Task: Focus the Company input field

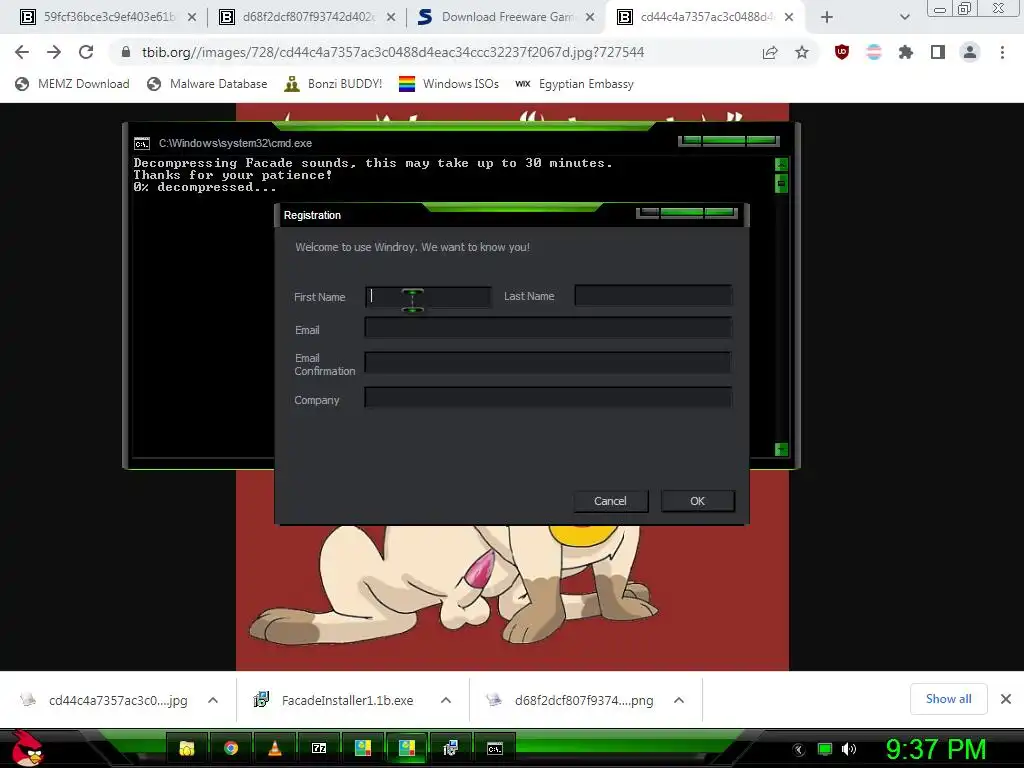Action: (548, 397)
